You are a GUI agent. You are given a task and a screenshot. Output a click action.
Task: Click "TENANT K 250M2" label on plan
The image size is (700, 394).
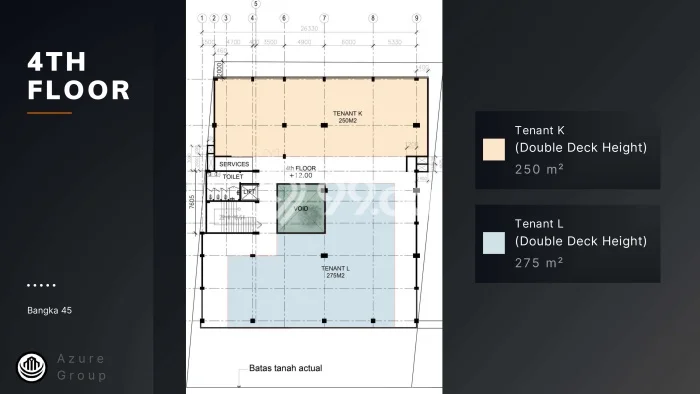(347, 117)
